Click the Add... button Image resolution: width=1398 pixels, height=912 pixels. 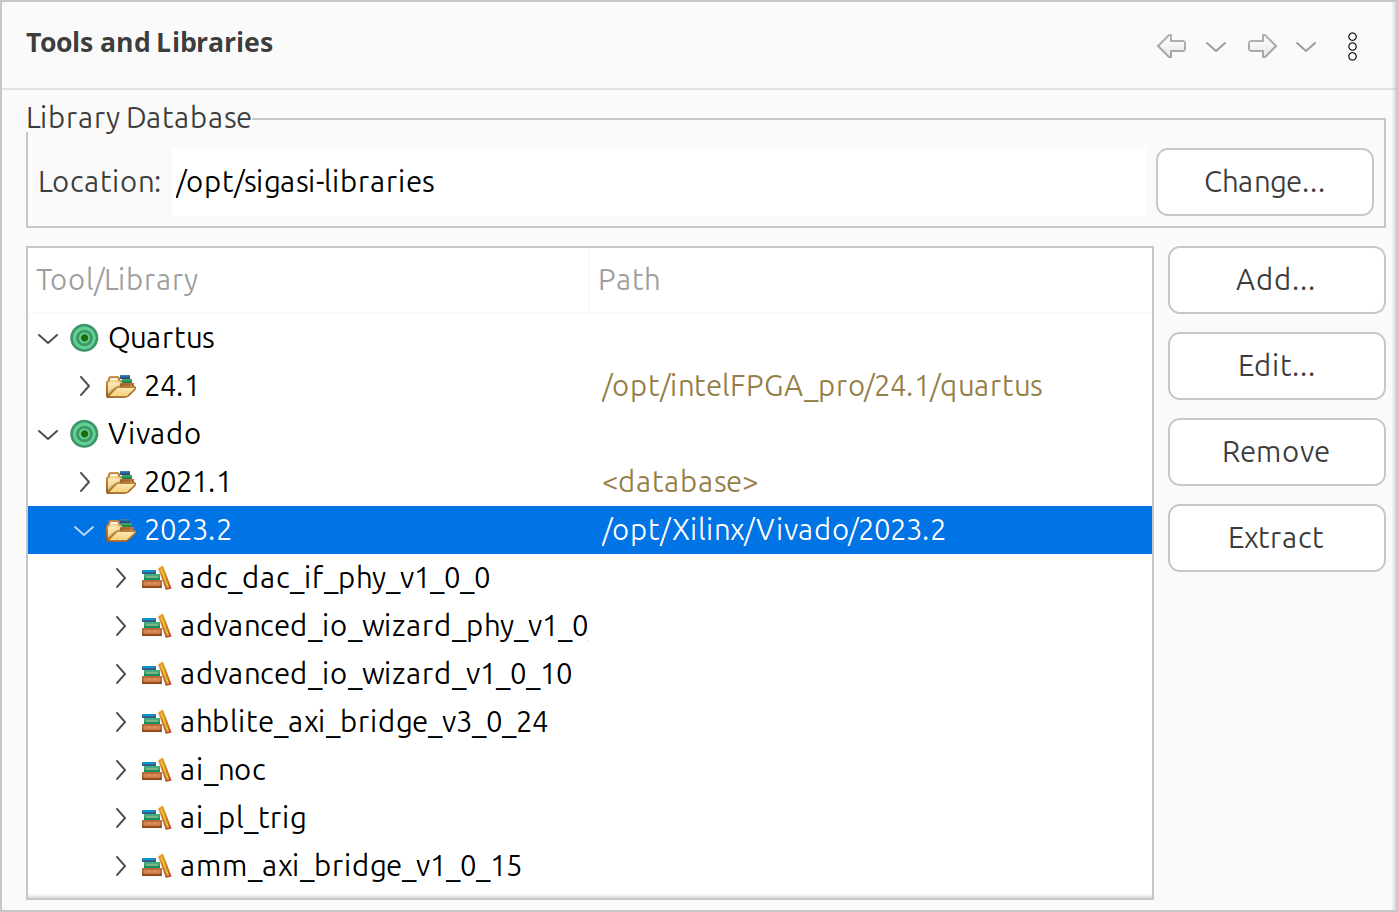1276,280
